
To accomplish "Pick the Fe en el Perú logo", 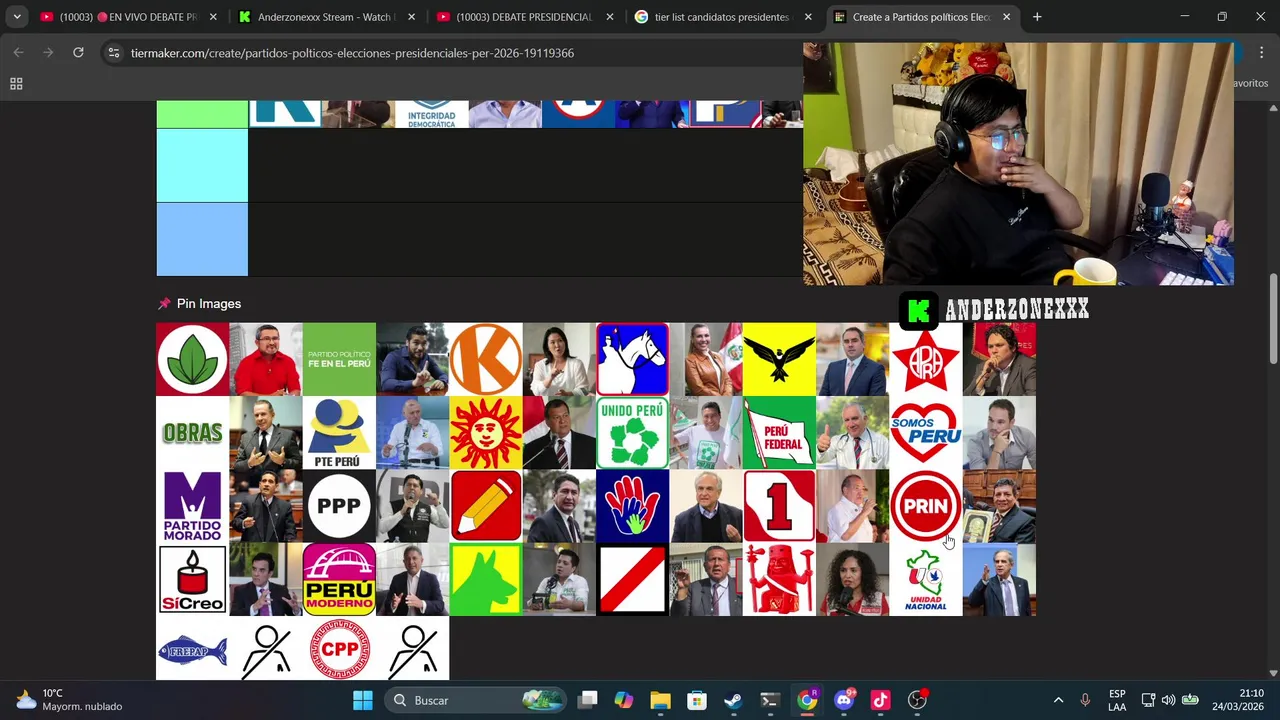I will tap(339, 359).
